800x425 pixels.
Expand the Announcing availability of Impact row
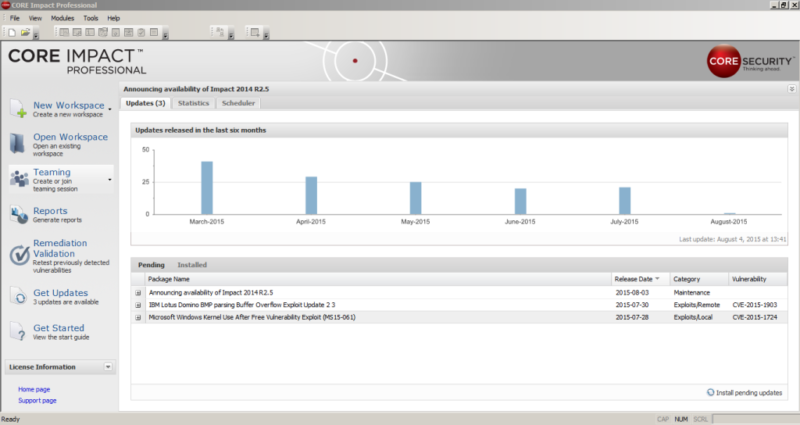(138, 293)
